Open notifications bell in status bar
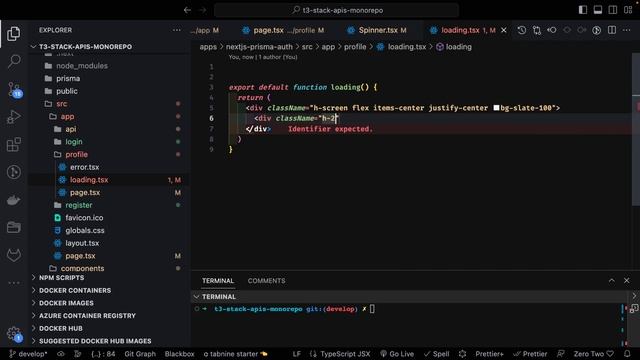640x360 pixels. click(x=627, y=354)
